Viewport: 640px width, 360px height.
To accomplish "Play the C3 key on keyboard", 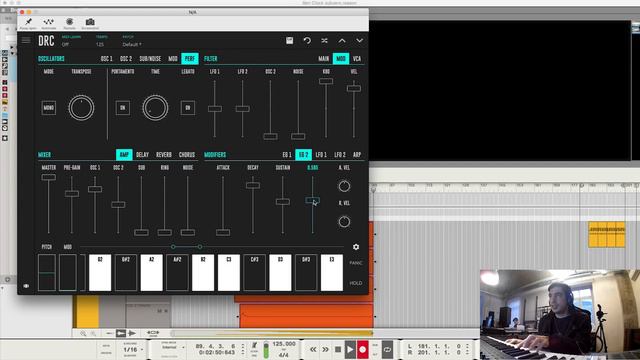I will coord(229,273).
